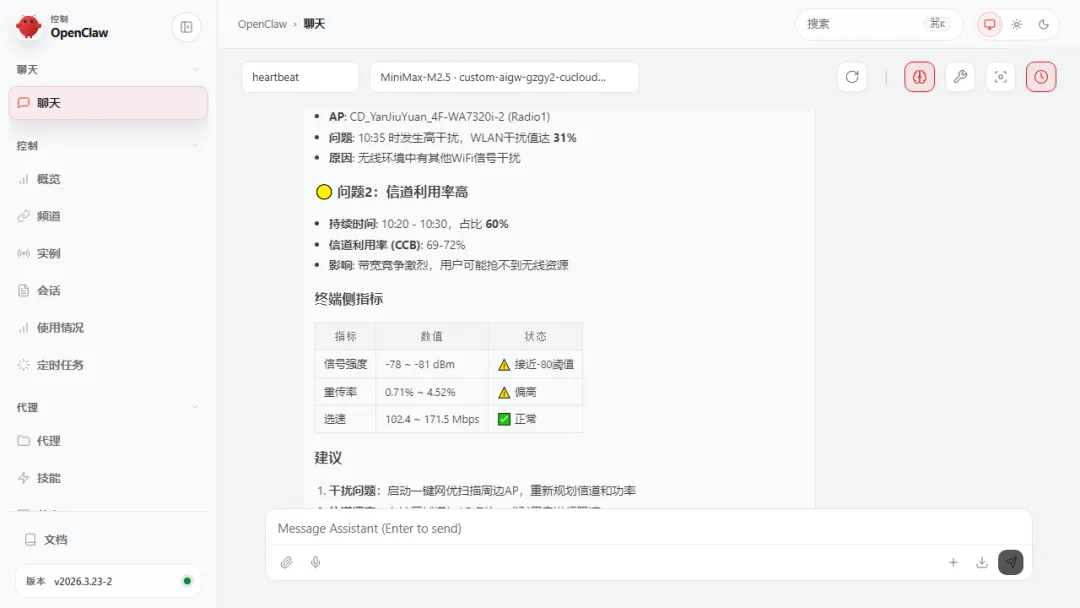This screenshot has height=608, width=1080.
Task: Click the OpenClaw breadcrumb link
Action: coord(262,24)
